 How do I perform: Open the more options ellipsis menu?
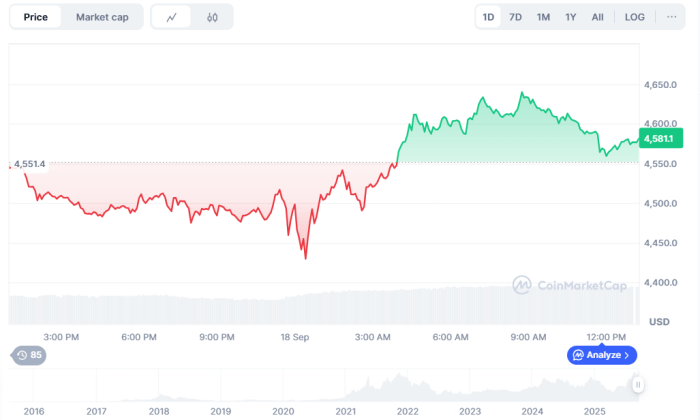pyautogui.click(x=670, y=17)
